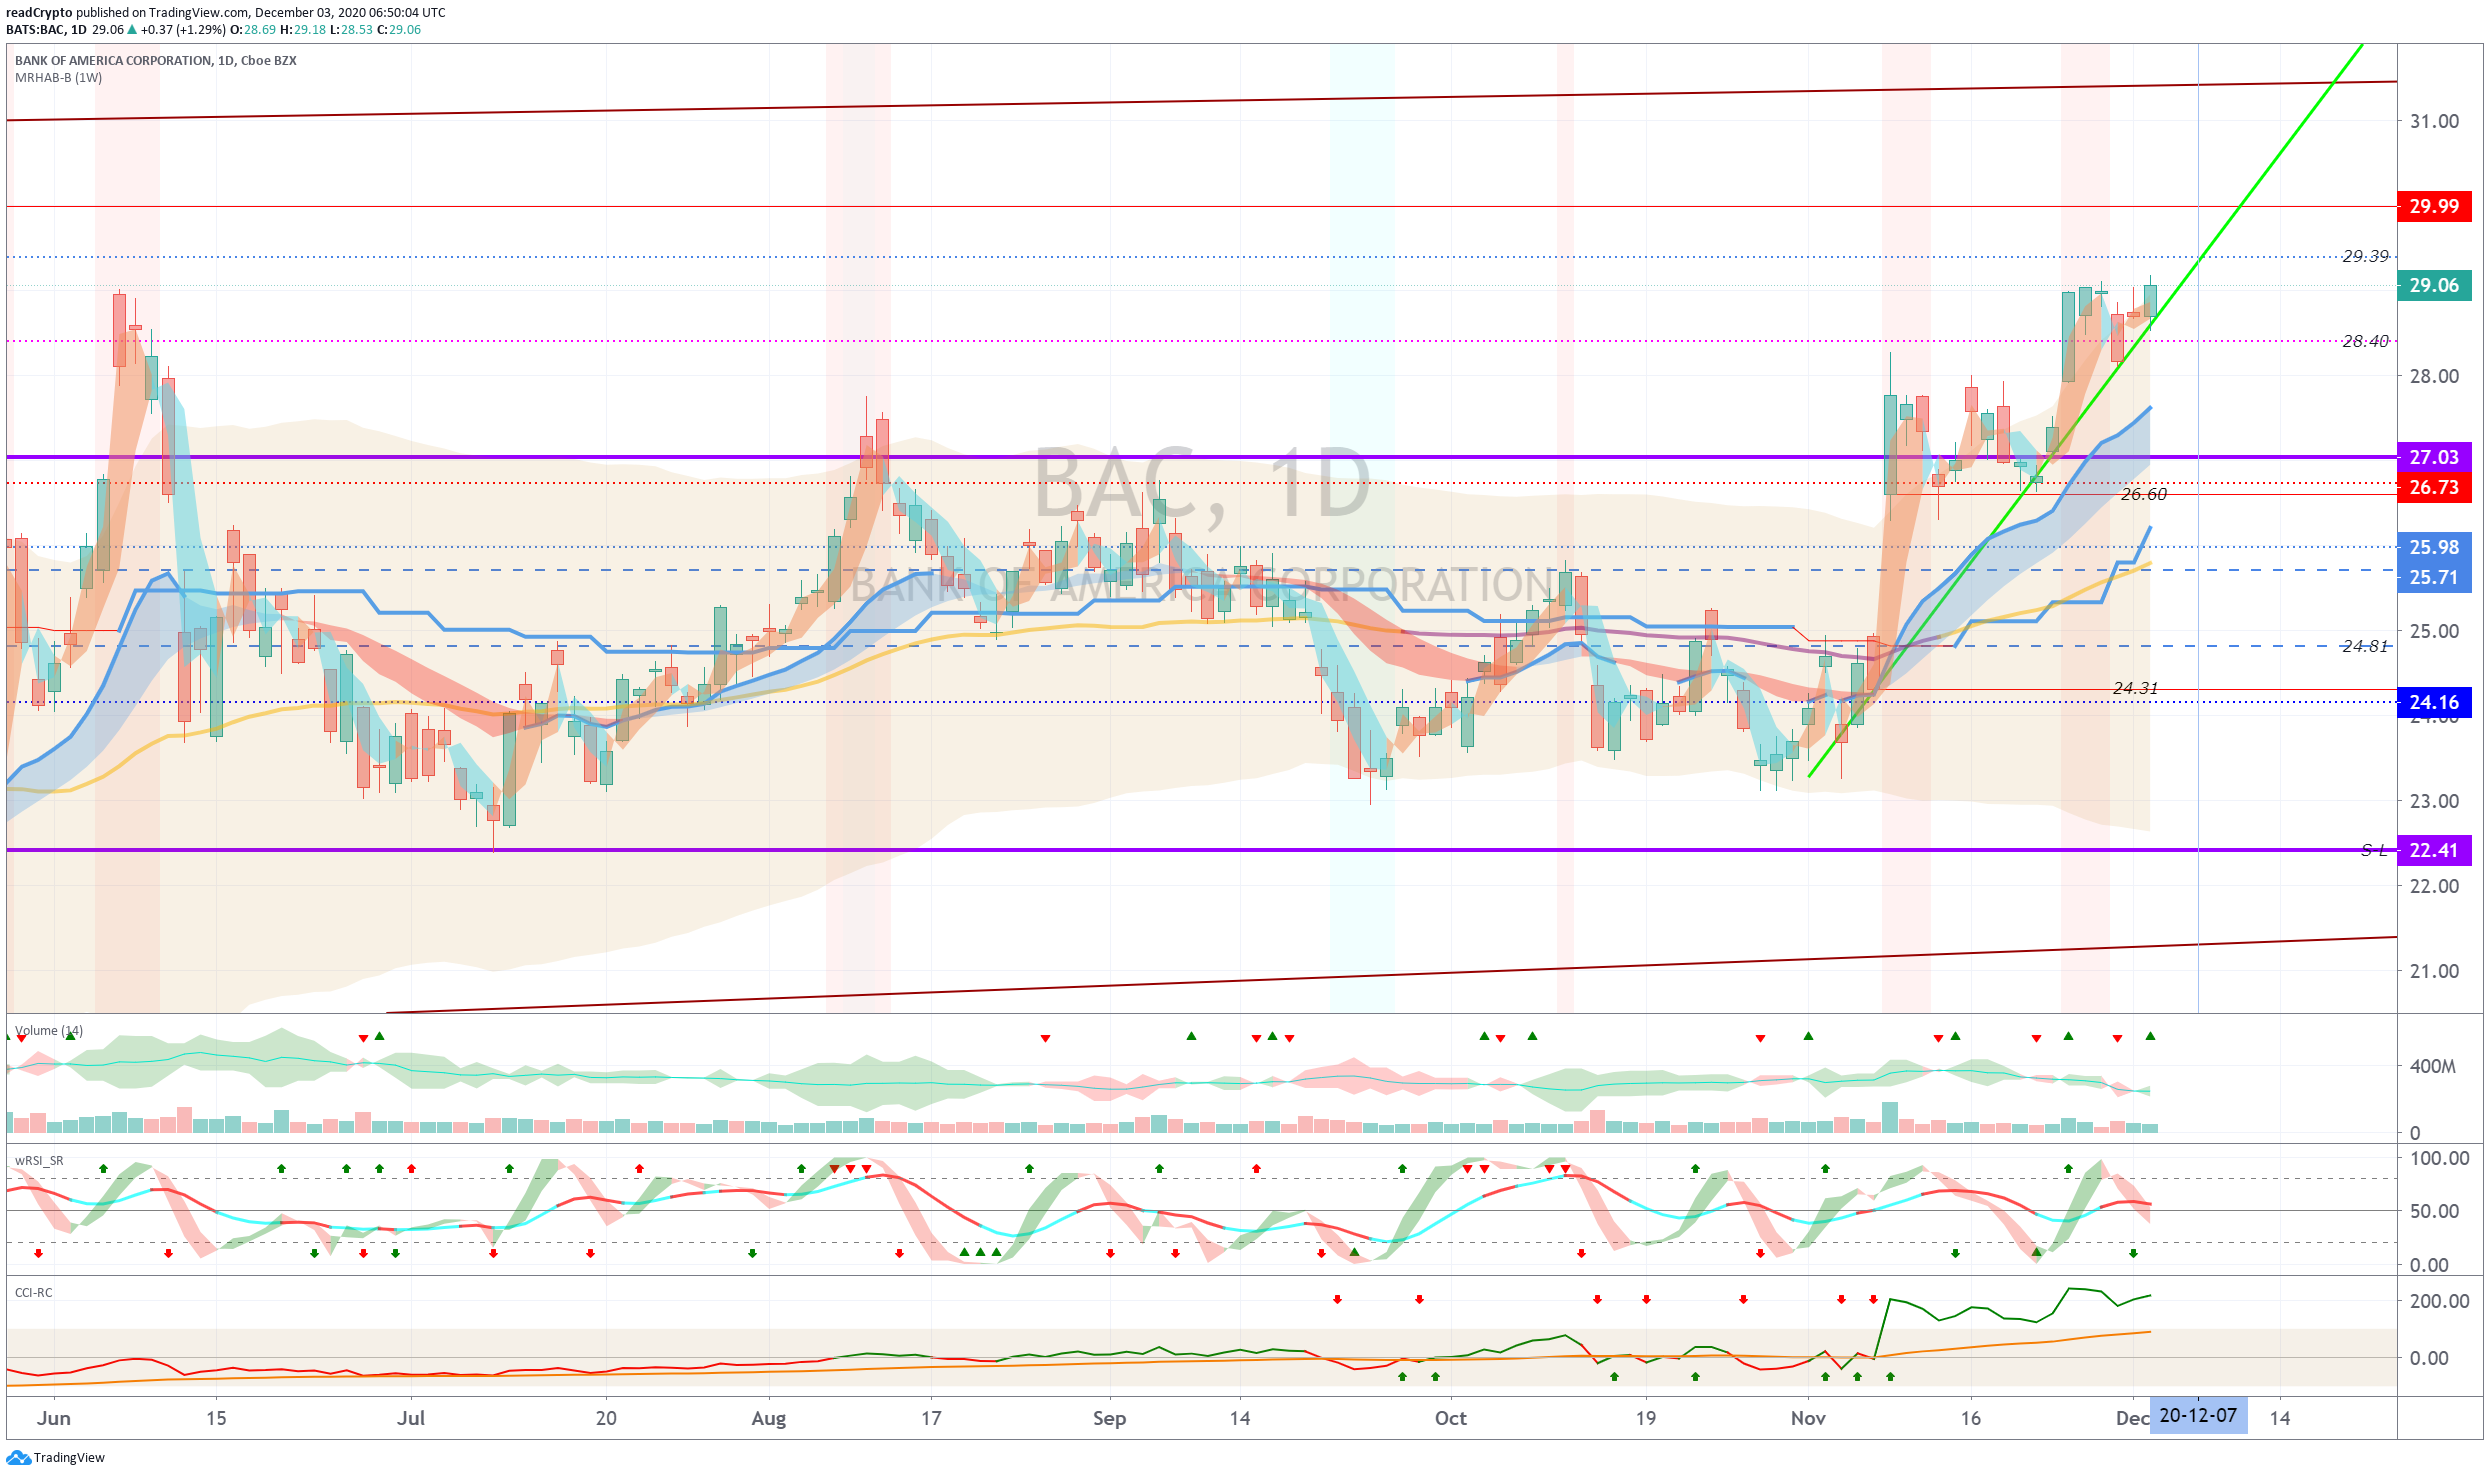
Task: Click the 100.00 wRSI axis label
Action: point(2439,1158)
